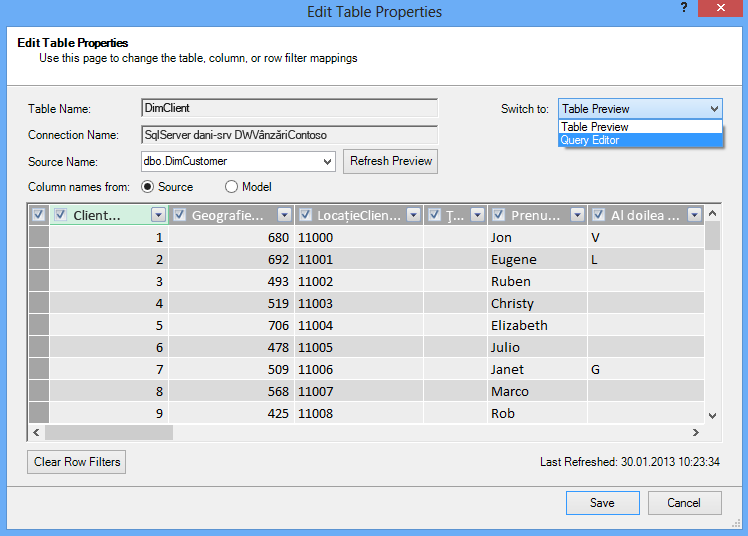Select the row header for Eugene
This screenshot has width=748, height=536.
pyautogui.click(x=39, y=259)
